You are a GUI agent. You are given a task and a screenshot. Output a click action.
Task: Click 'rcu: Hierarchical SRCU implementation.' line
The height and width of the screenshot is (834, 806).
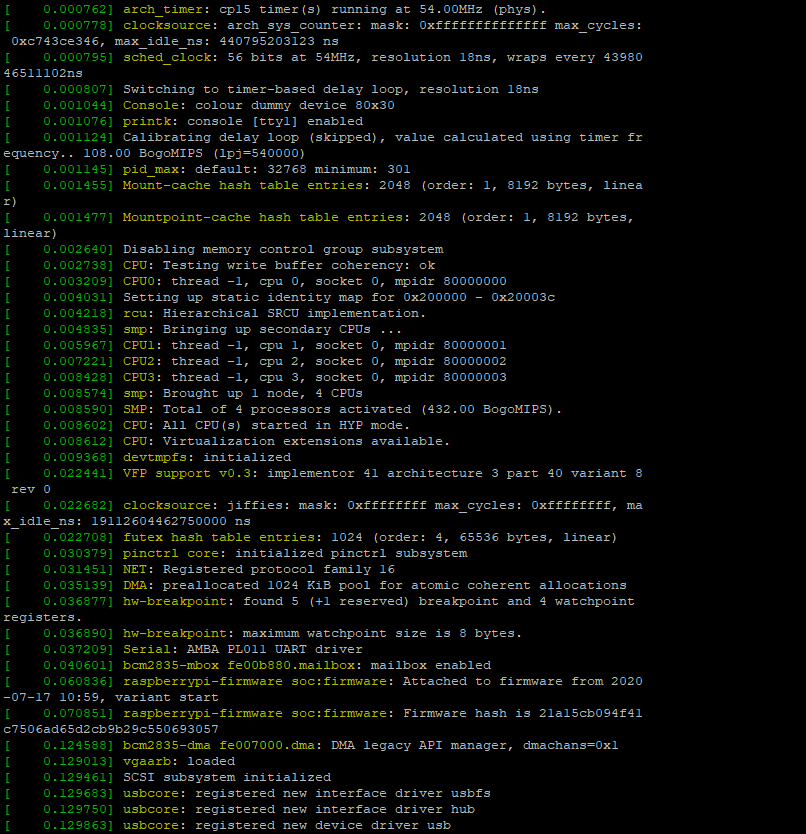click(274, 313)
